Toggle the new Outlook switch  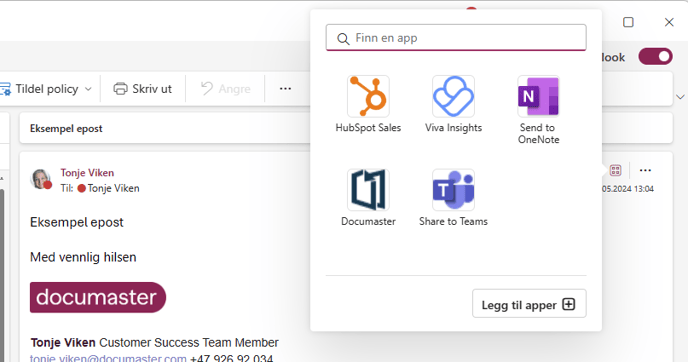(x=656, y=57)
